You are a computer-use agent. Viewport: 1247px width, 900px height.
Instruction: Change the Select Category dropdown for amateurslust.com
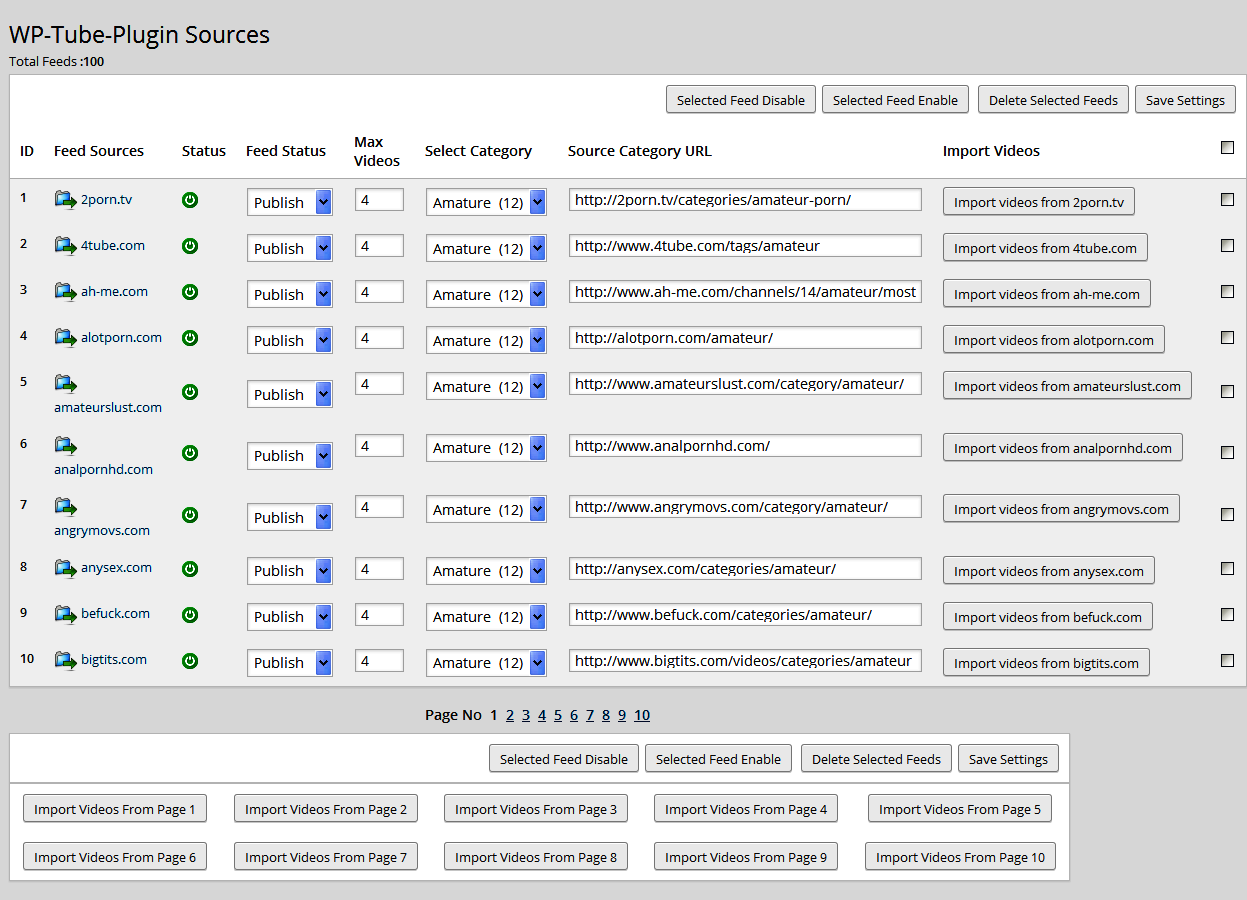(486, 386)
